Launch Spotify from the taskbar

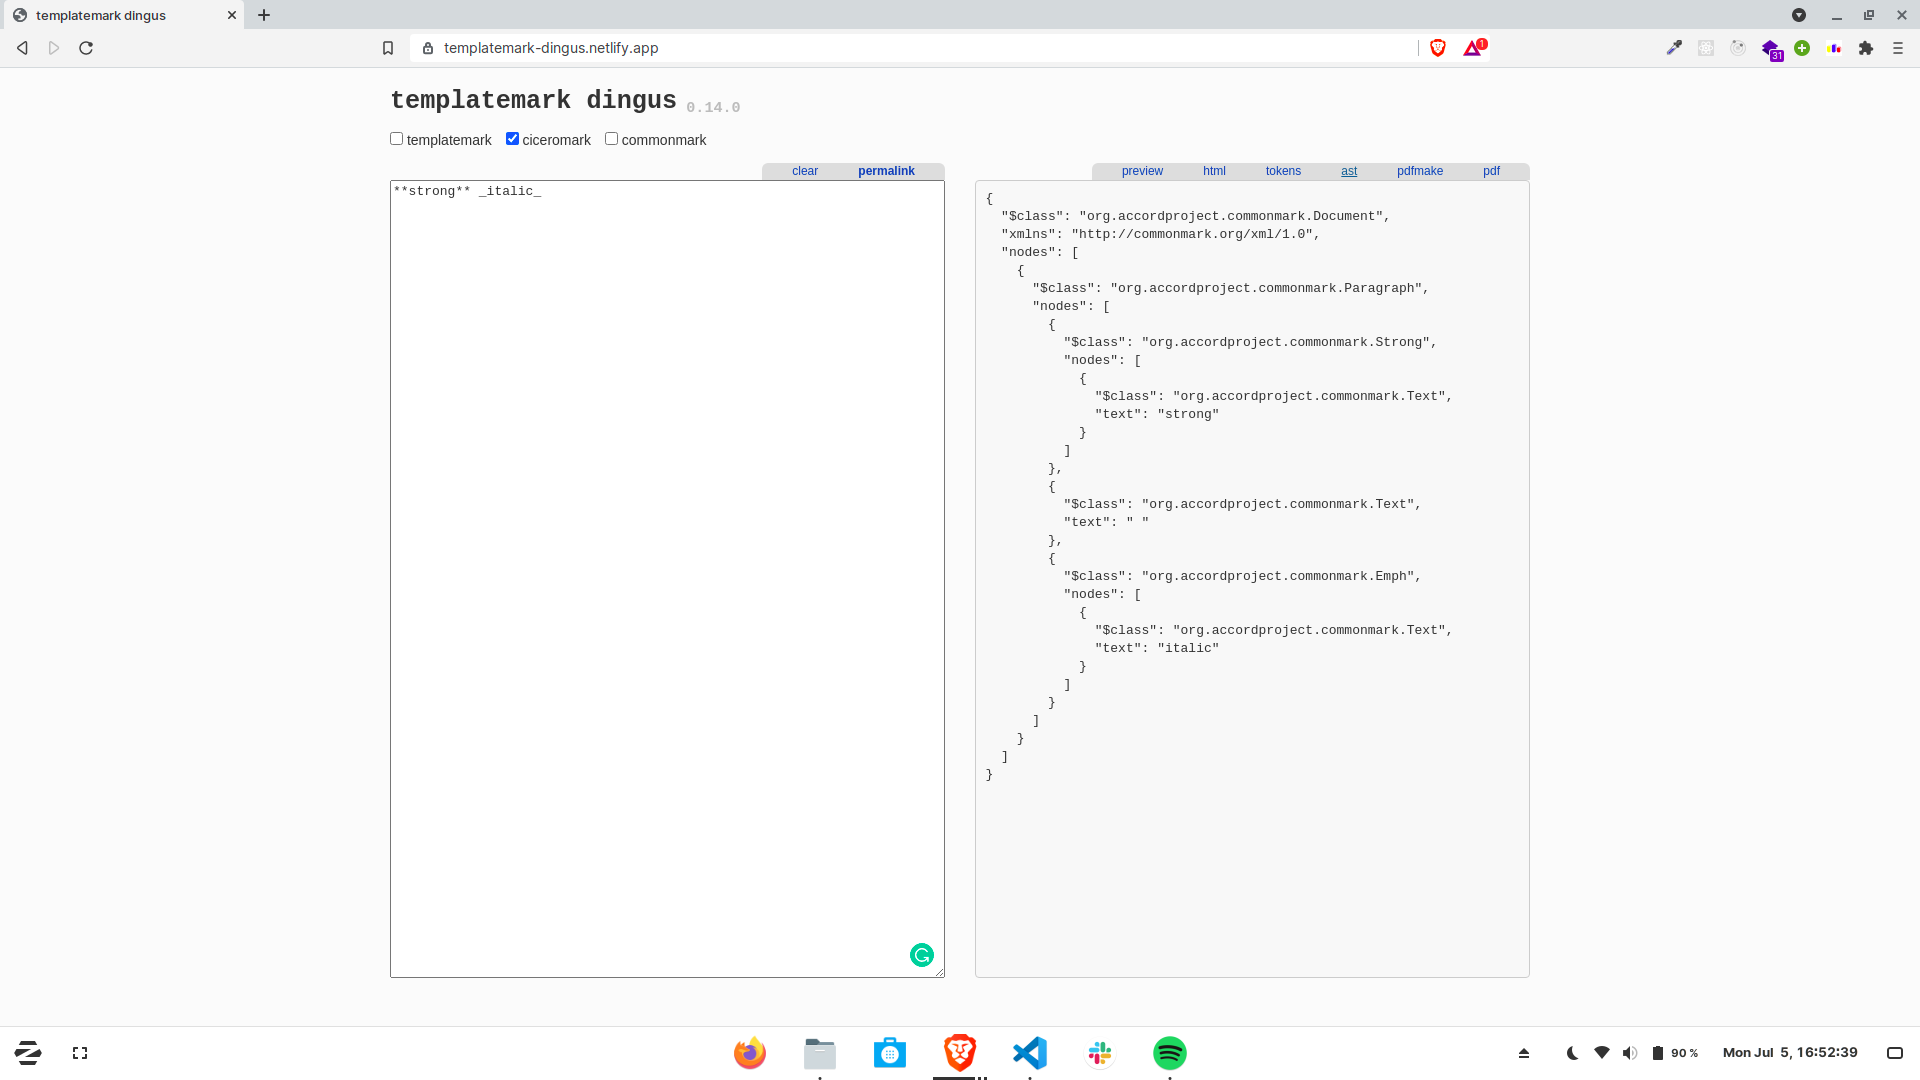pyautogui.click(x=1169, y=1053)
